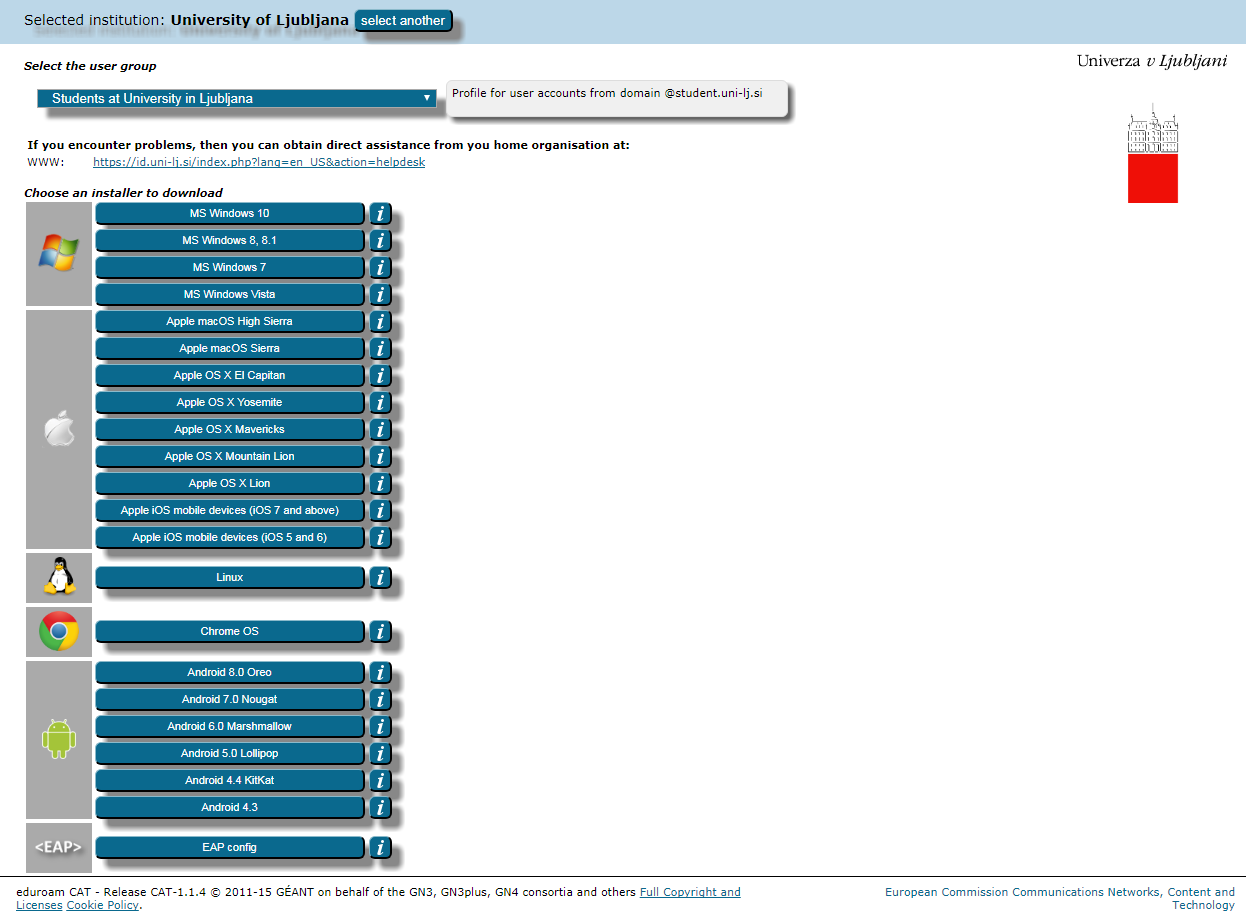The image size is (1246, 918).
Task: Download the Apple macOS Sierra installer
Action: 230,349
